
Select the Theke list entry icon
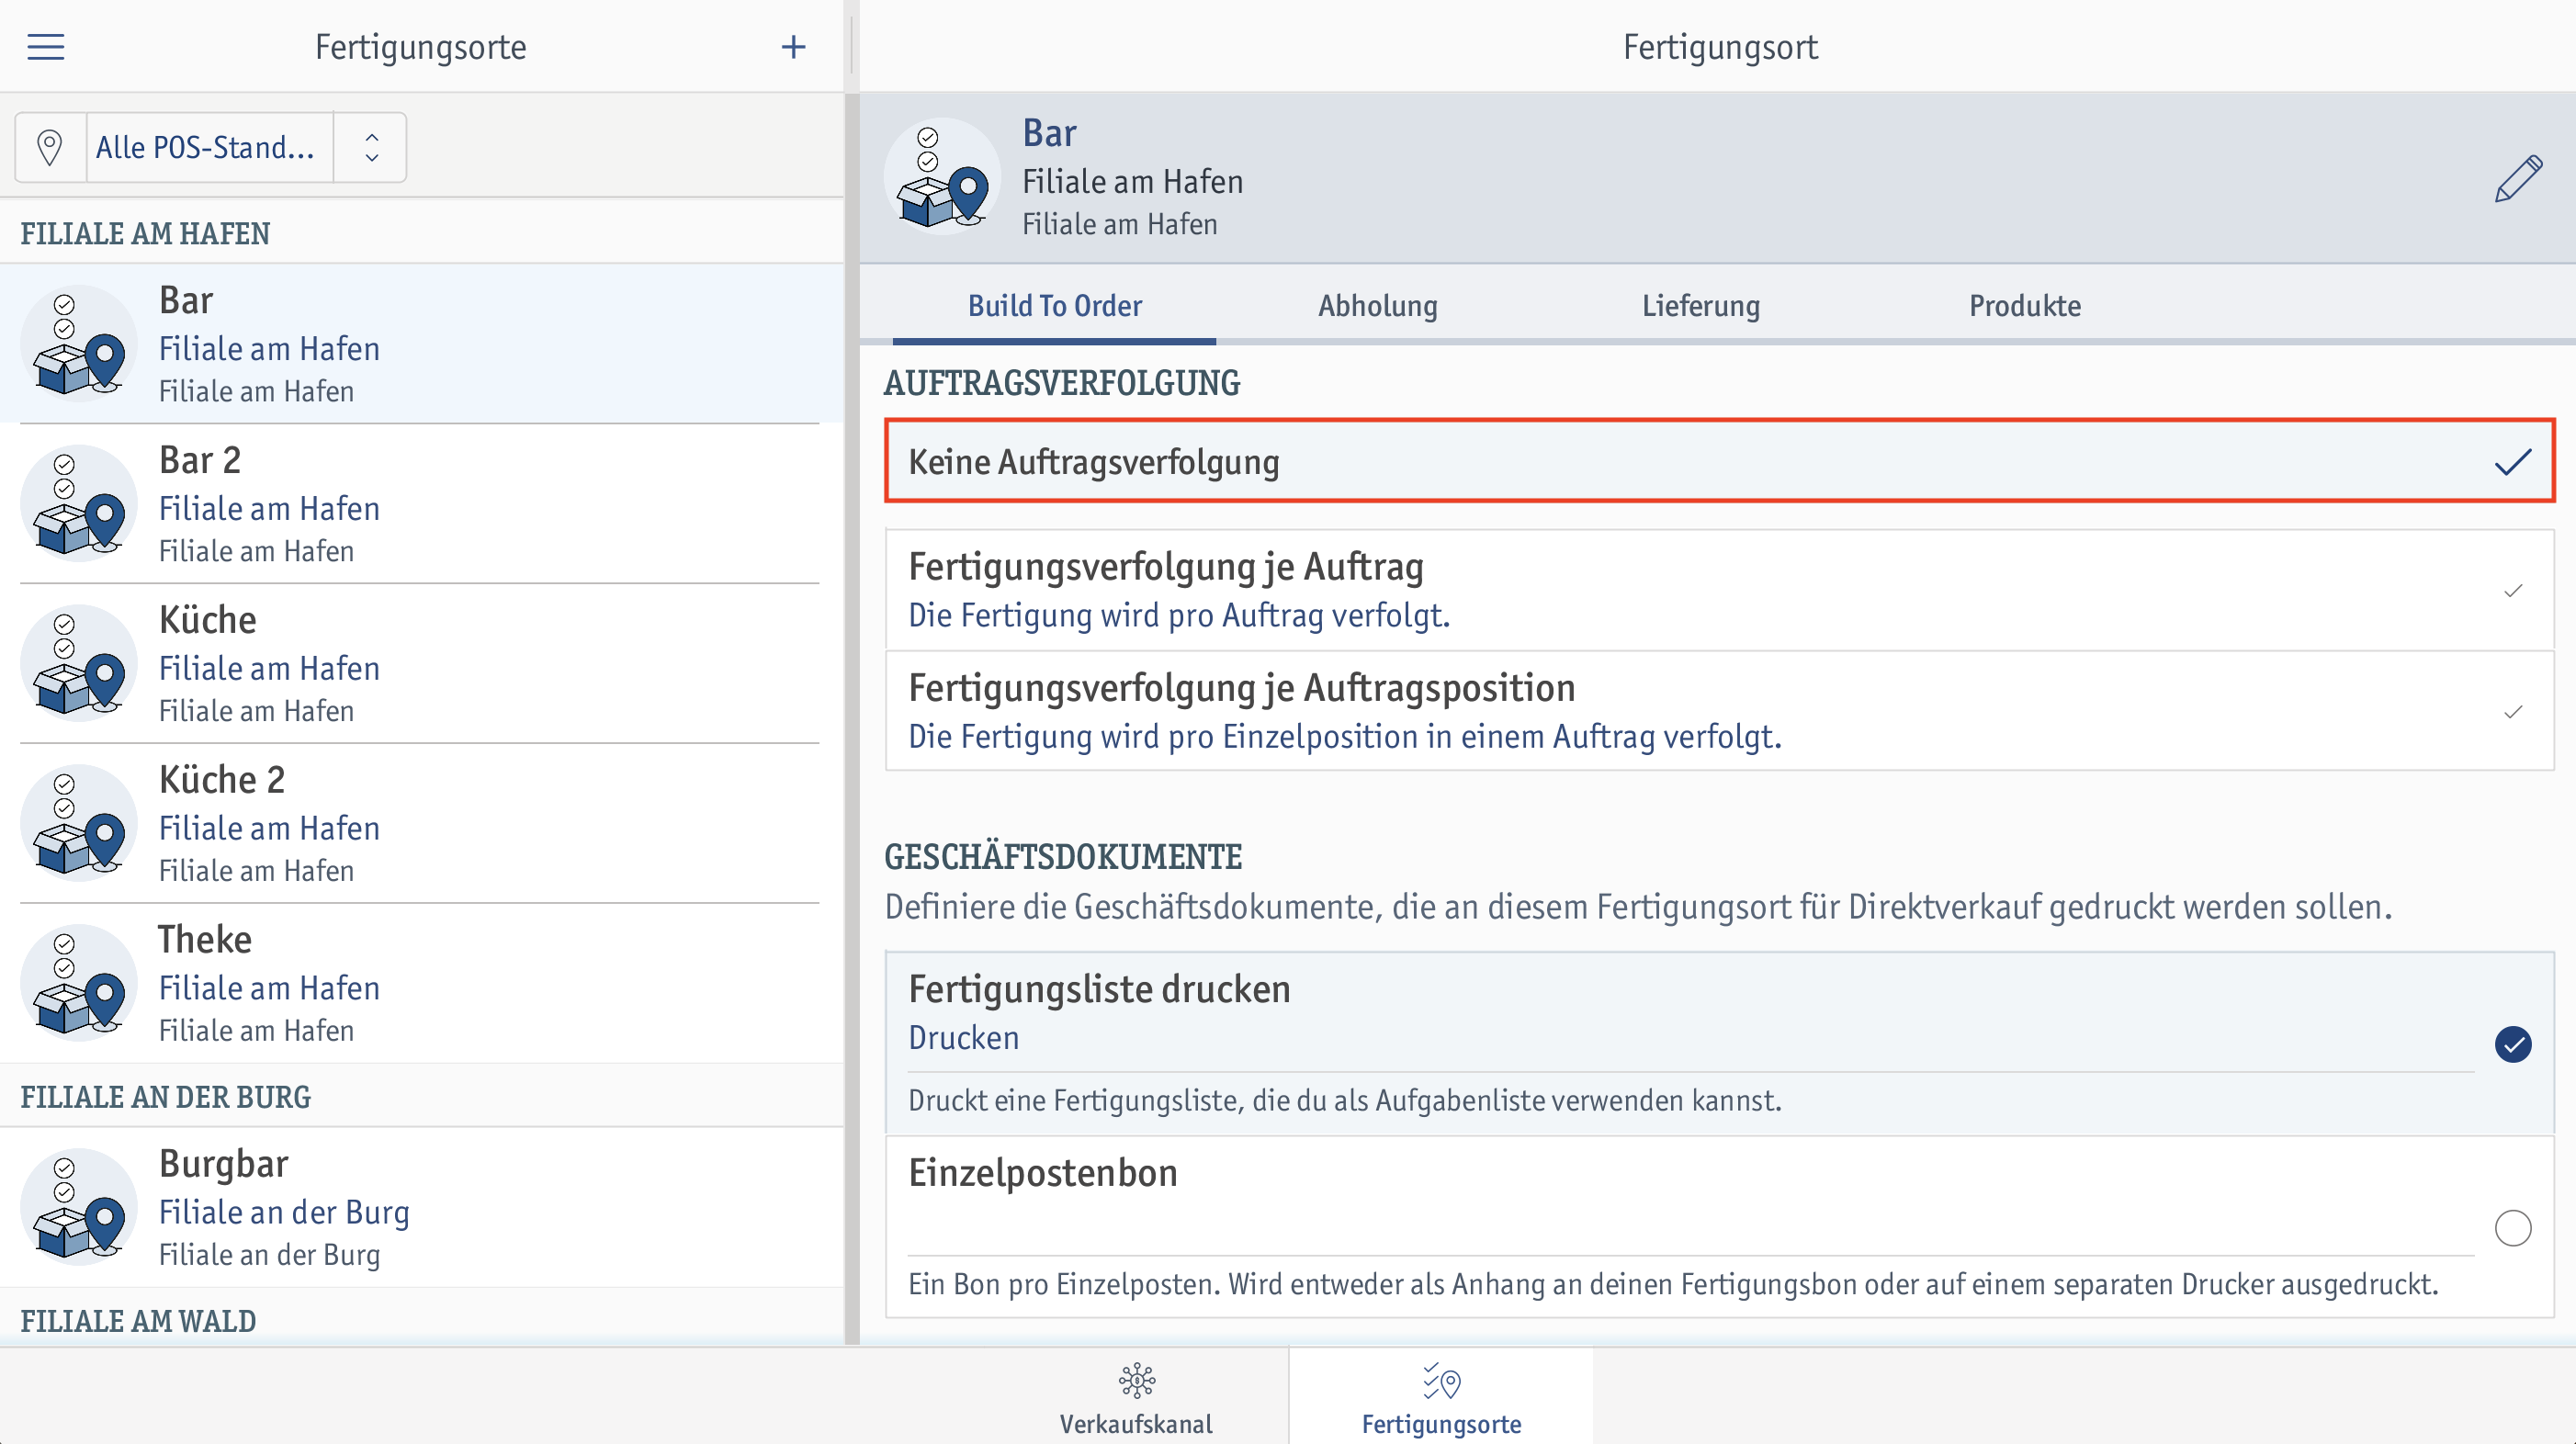[79, 983]
